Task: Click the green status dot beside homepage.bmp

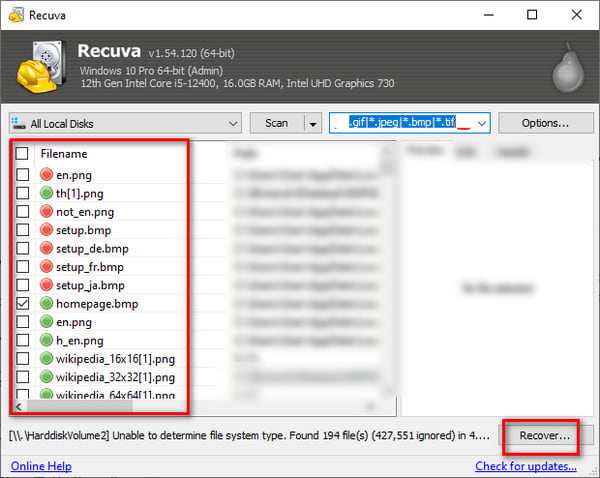Action: [x=46, y=303]
